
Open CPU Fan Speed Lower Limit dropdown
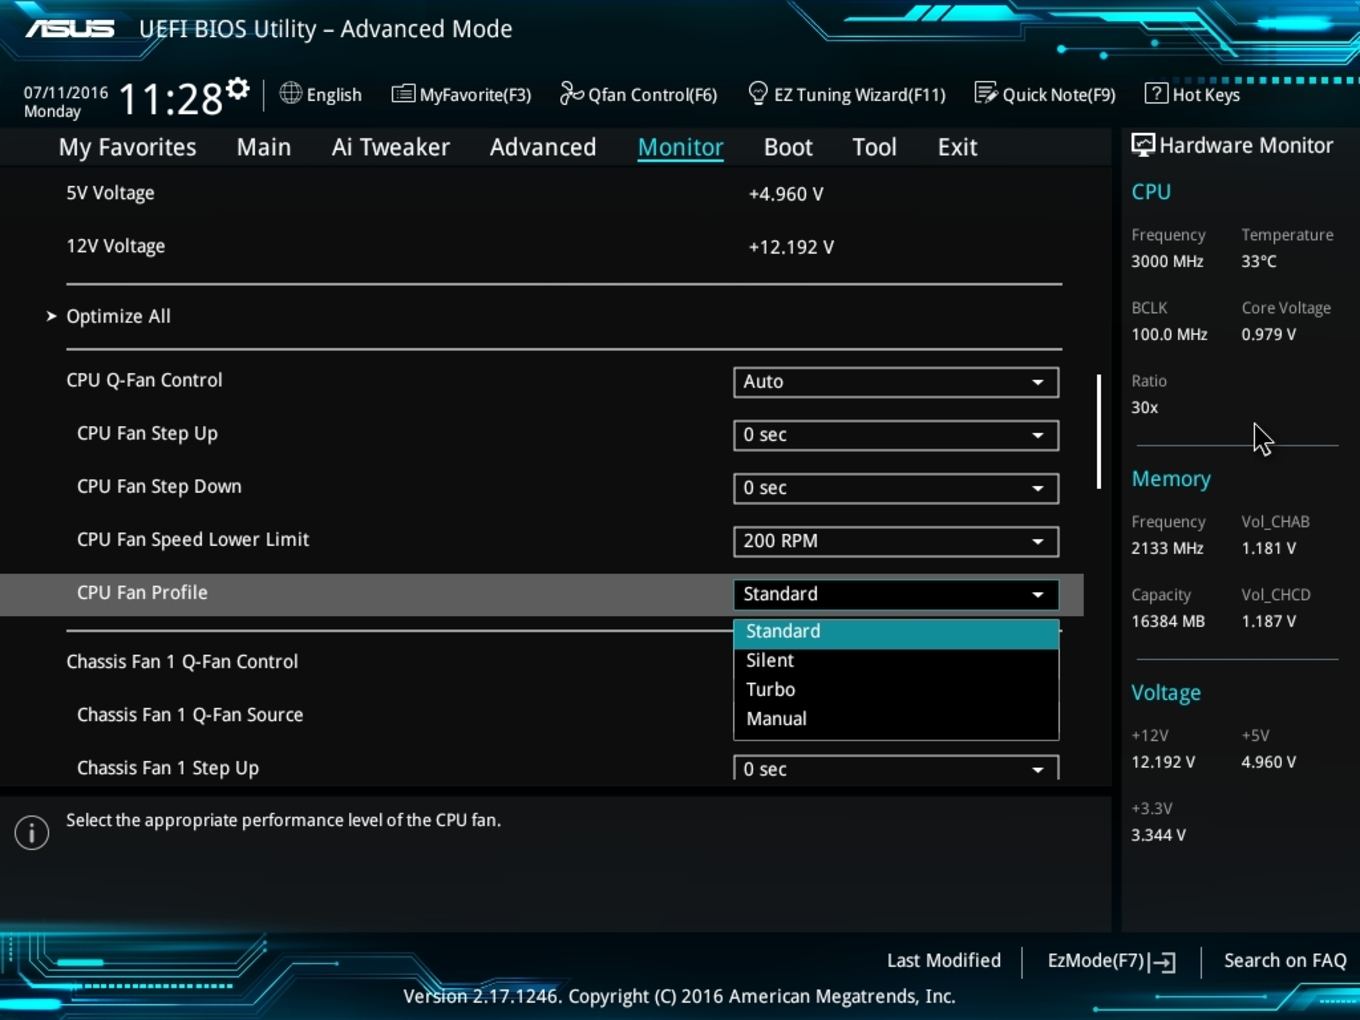tap(896, 541)
